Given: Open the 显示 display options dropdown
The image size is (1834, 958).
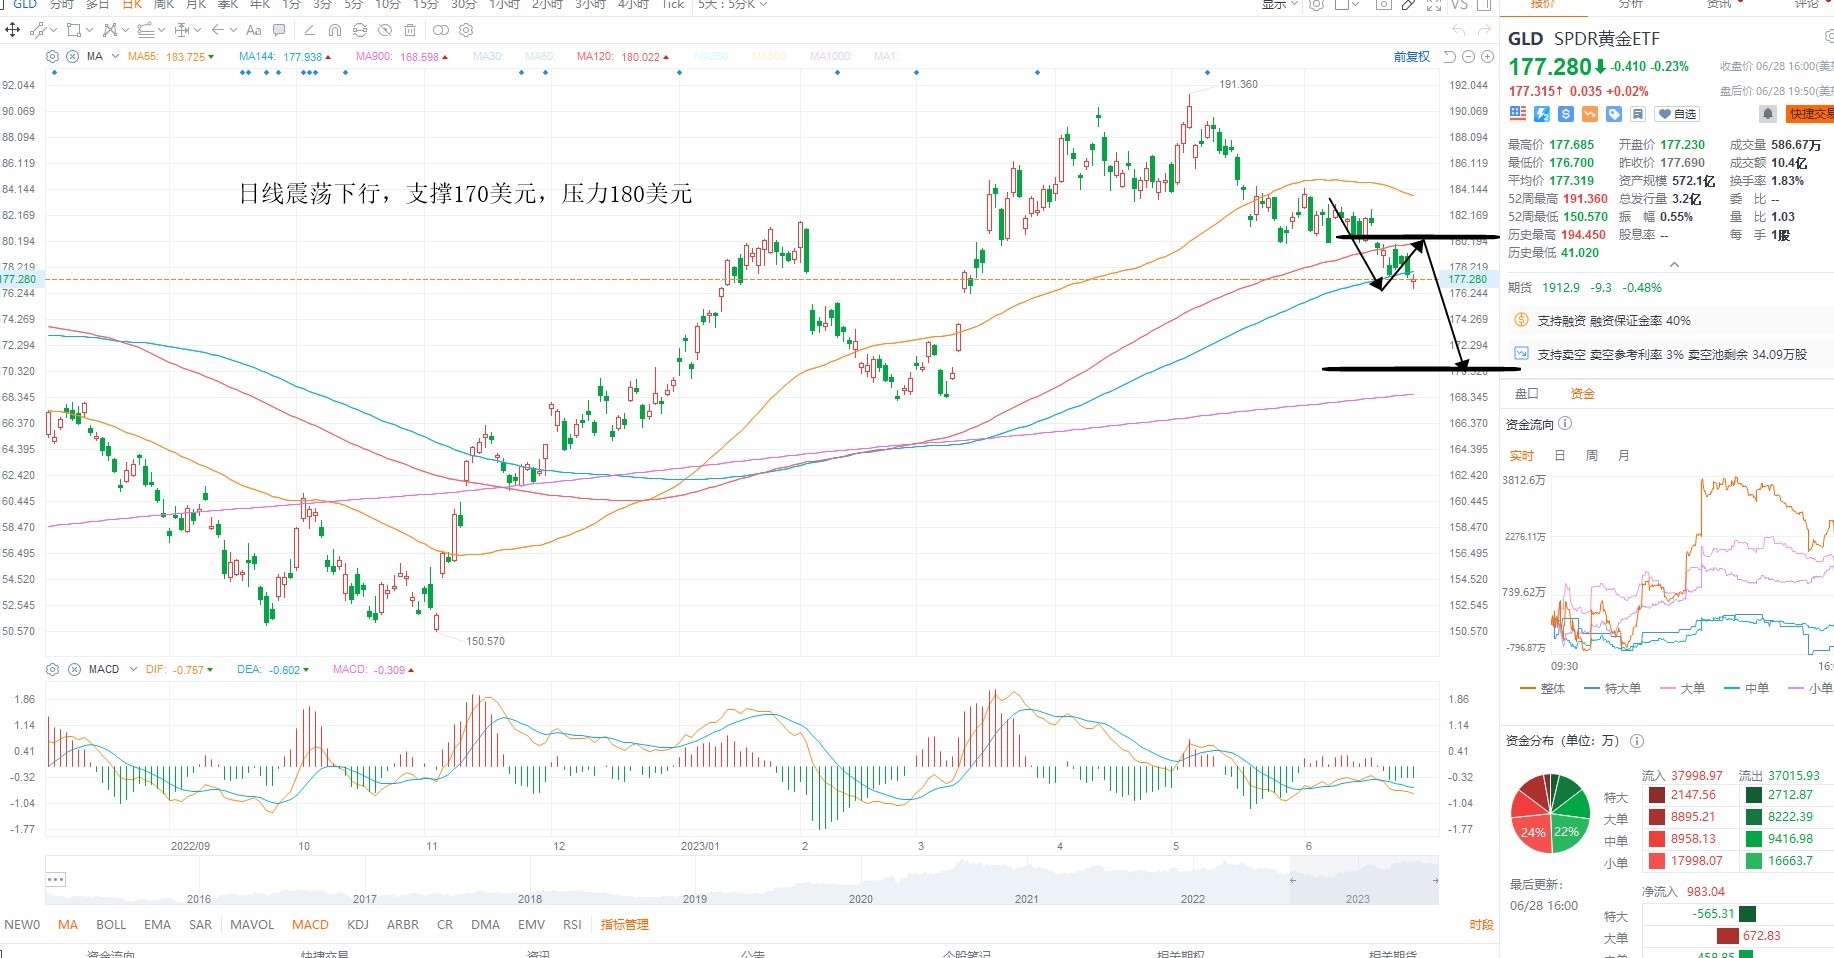Looking at the screenshot, I should pyautogui.click(x=1280, y=5).
